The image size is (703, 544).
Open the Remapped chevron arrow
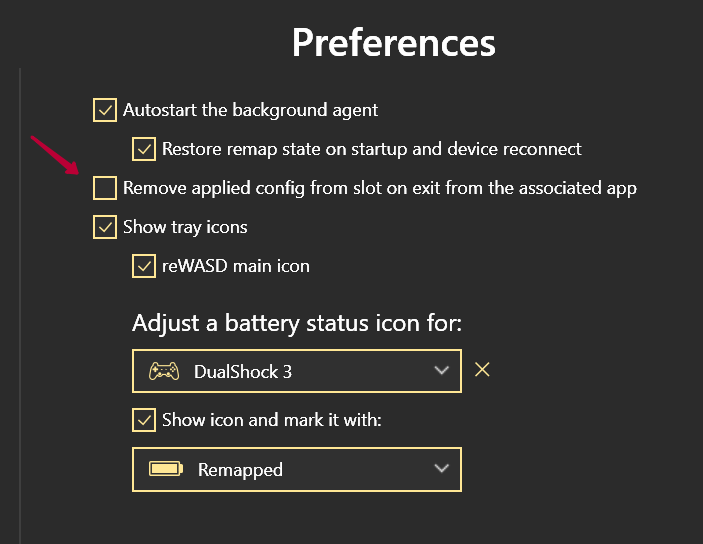(x=442, y=469)
